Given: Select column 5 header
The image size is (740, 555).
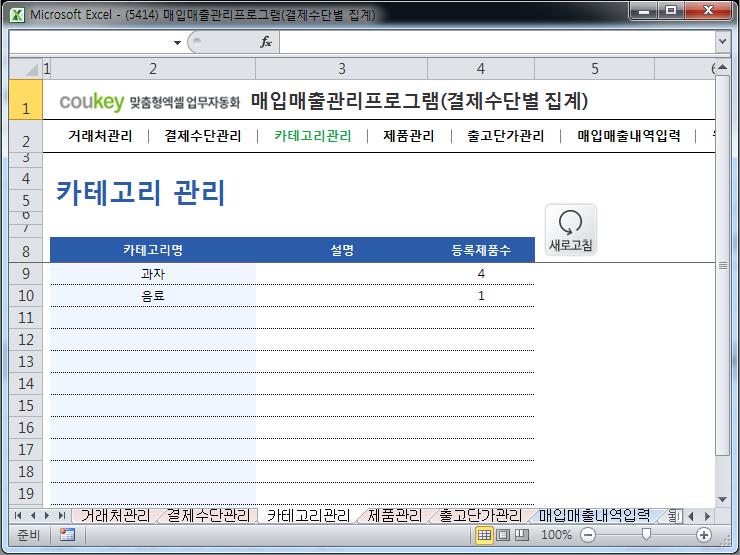Looking at the screenshot, I should [x=595, y=69].
